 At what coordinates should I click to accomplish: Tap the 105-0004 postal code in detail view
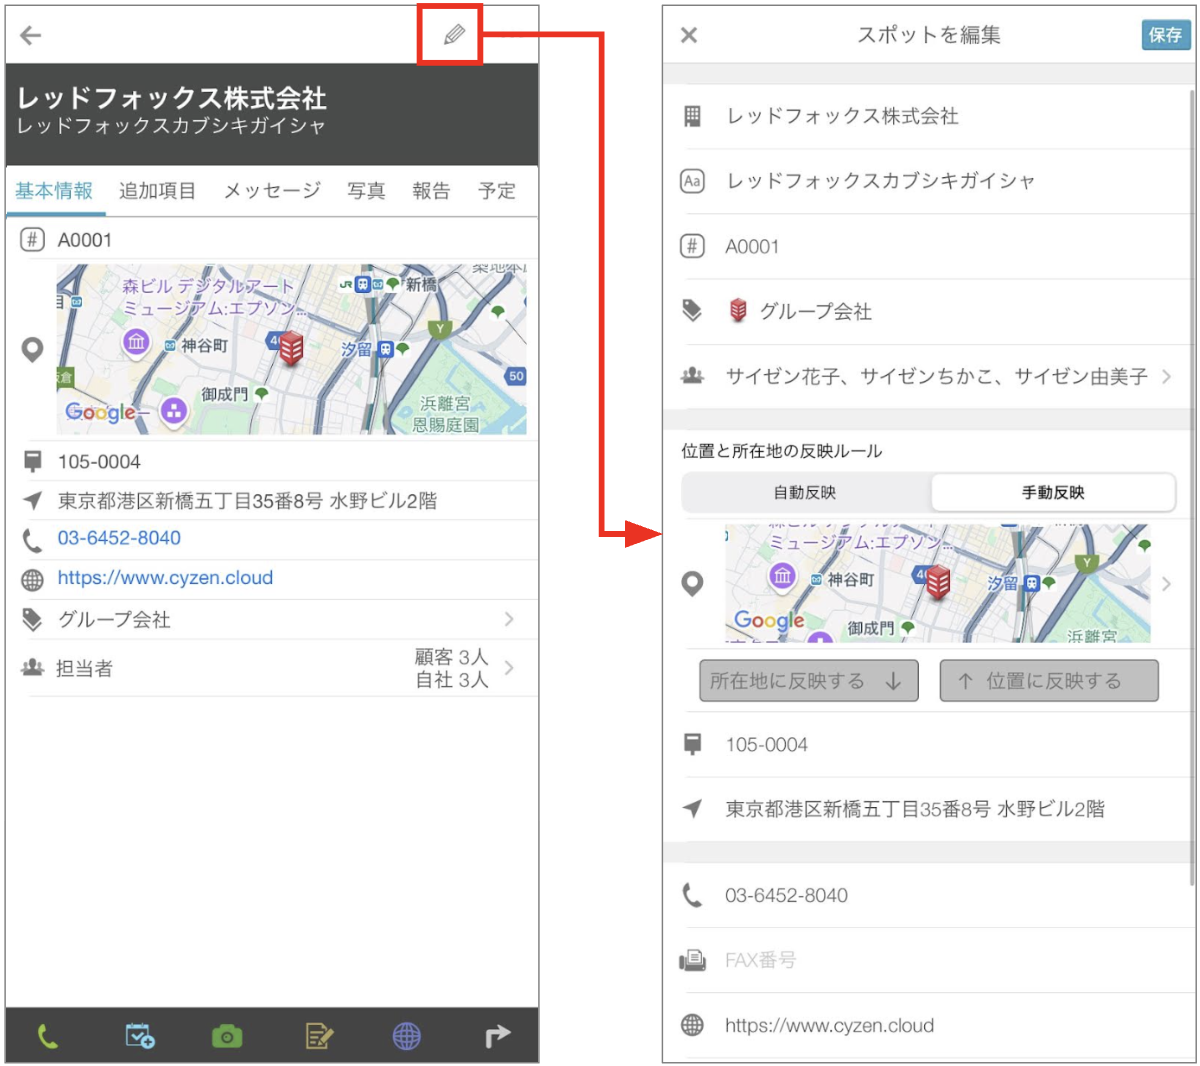point(99,462)
